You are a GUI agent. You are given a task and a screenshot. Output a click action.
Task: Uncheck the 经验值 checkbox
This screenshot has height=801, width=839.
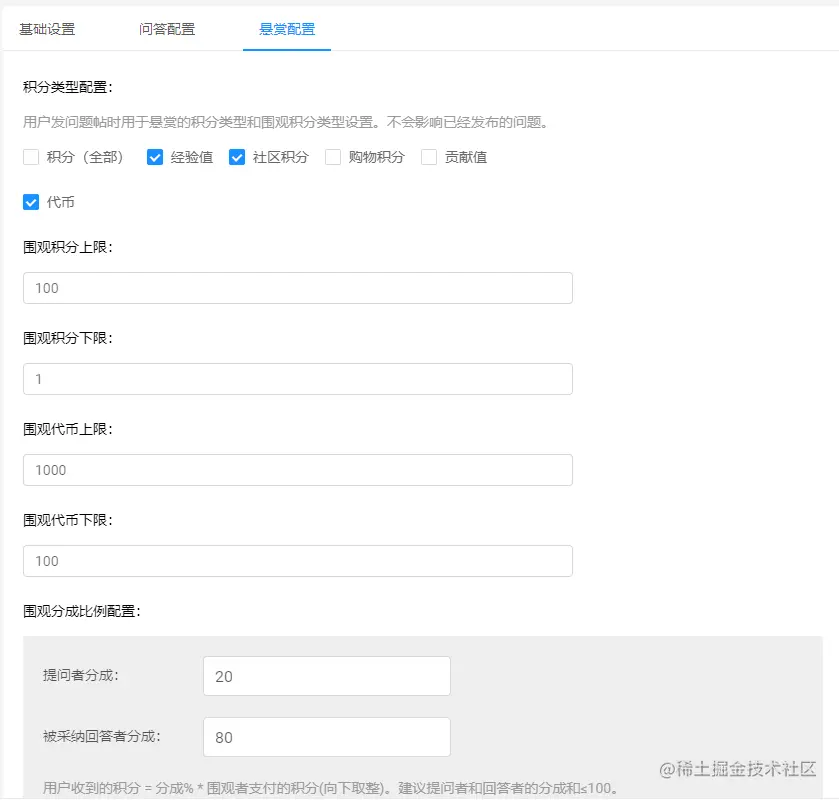[x=155, y=157]
